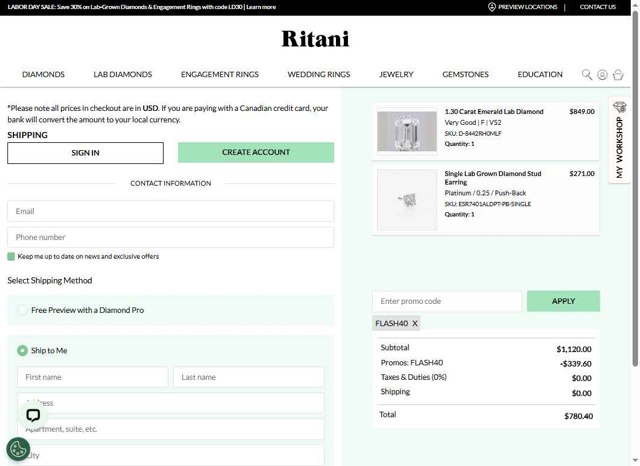Click the $849.00 diamond price

coord(582,111)
